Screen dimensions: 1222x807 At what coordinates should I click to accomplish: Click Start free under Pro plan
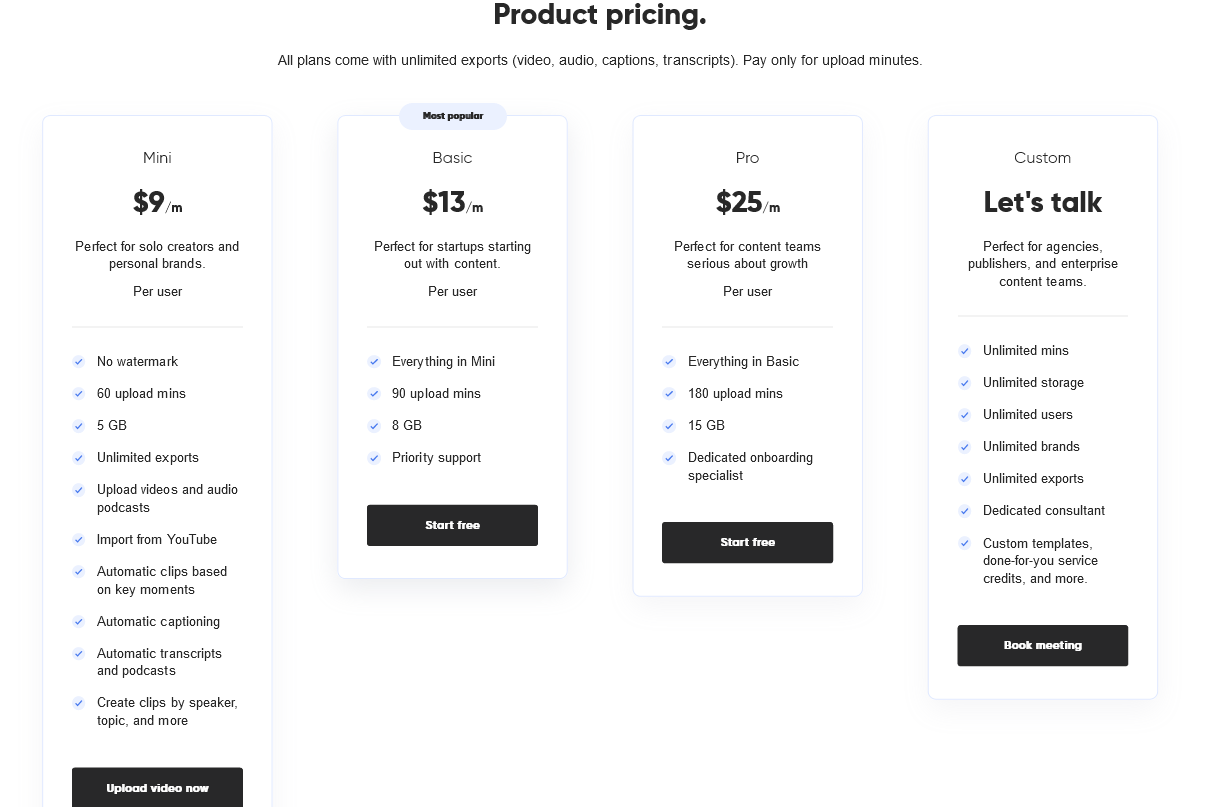[747, 542]
